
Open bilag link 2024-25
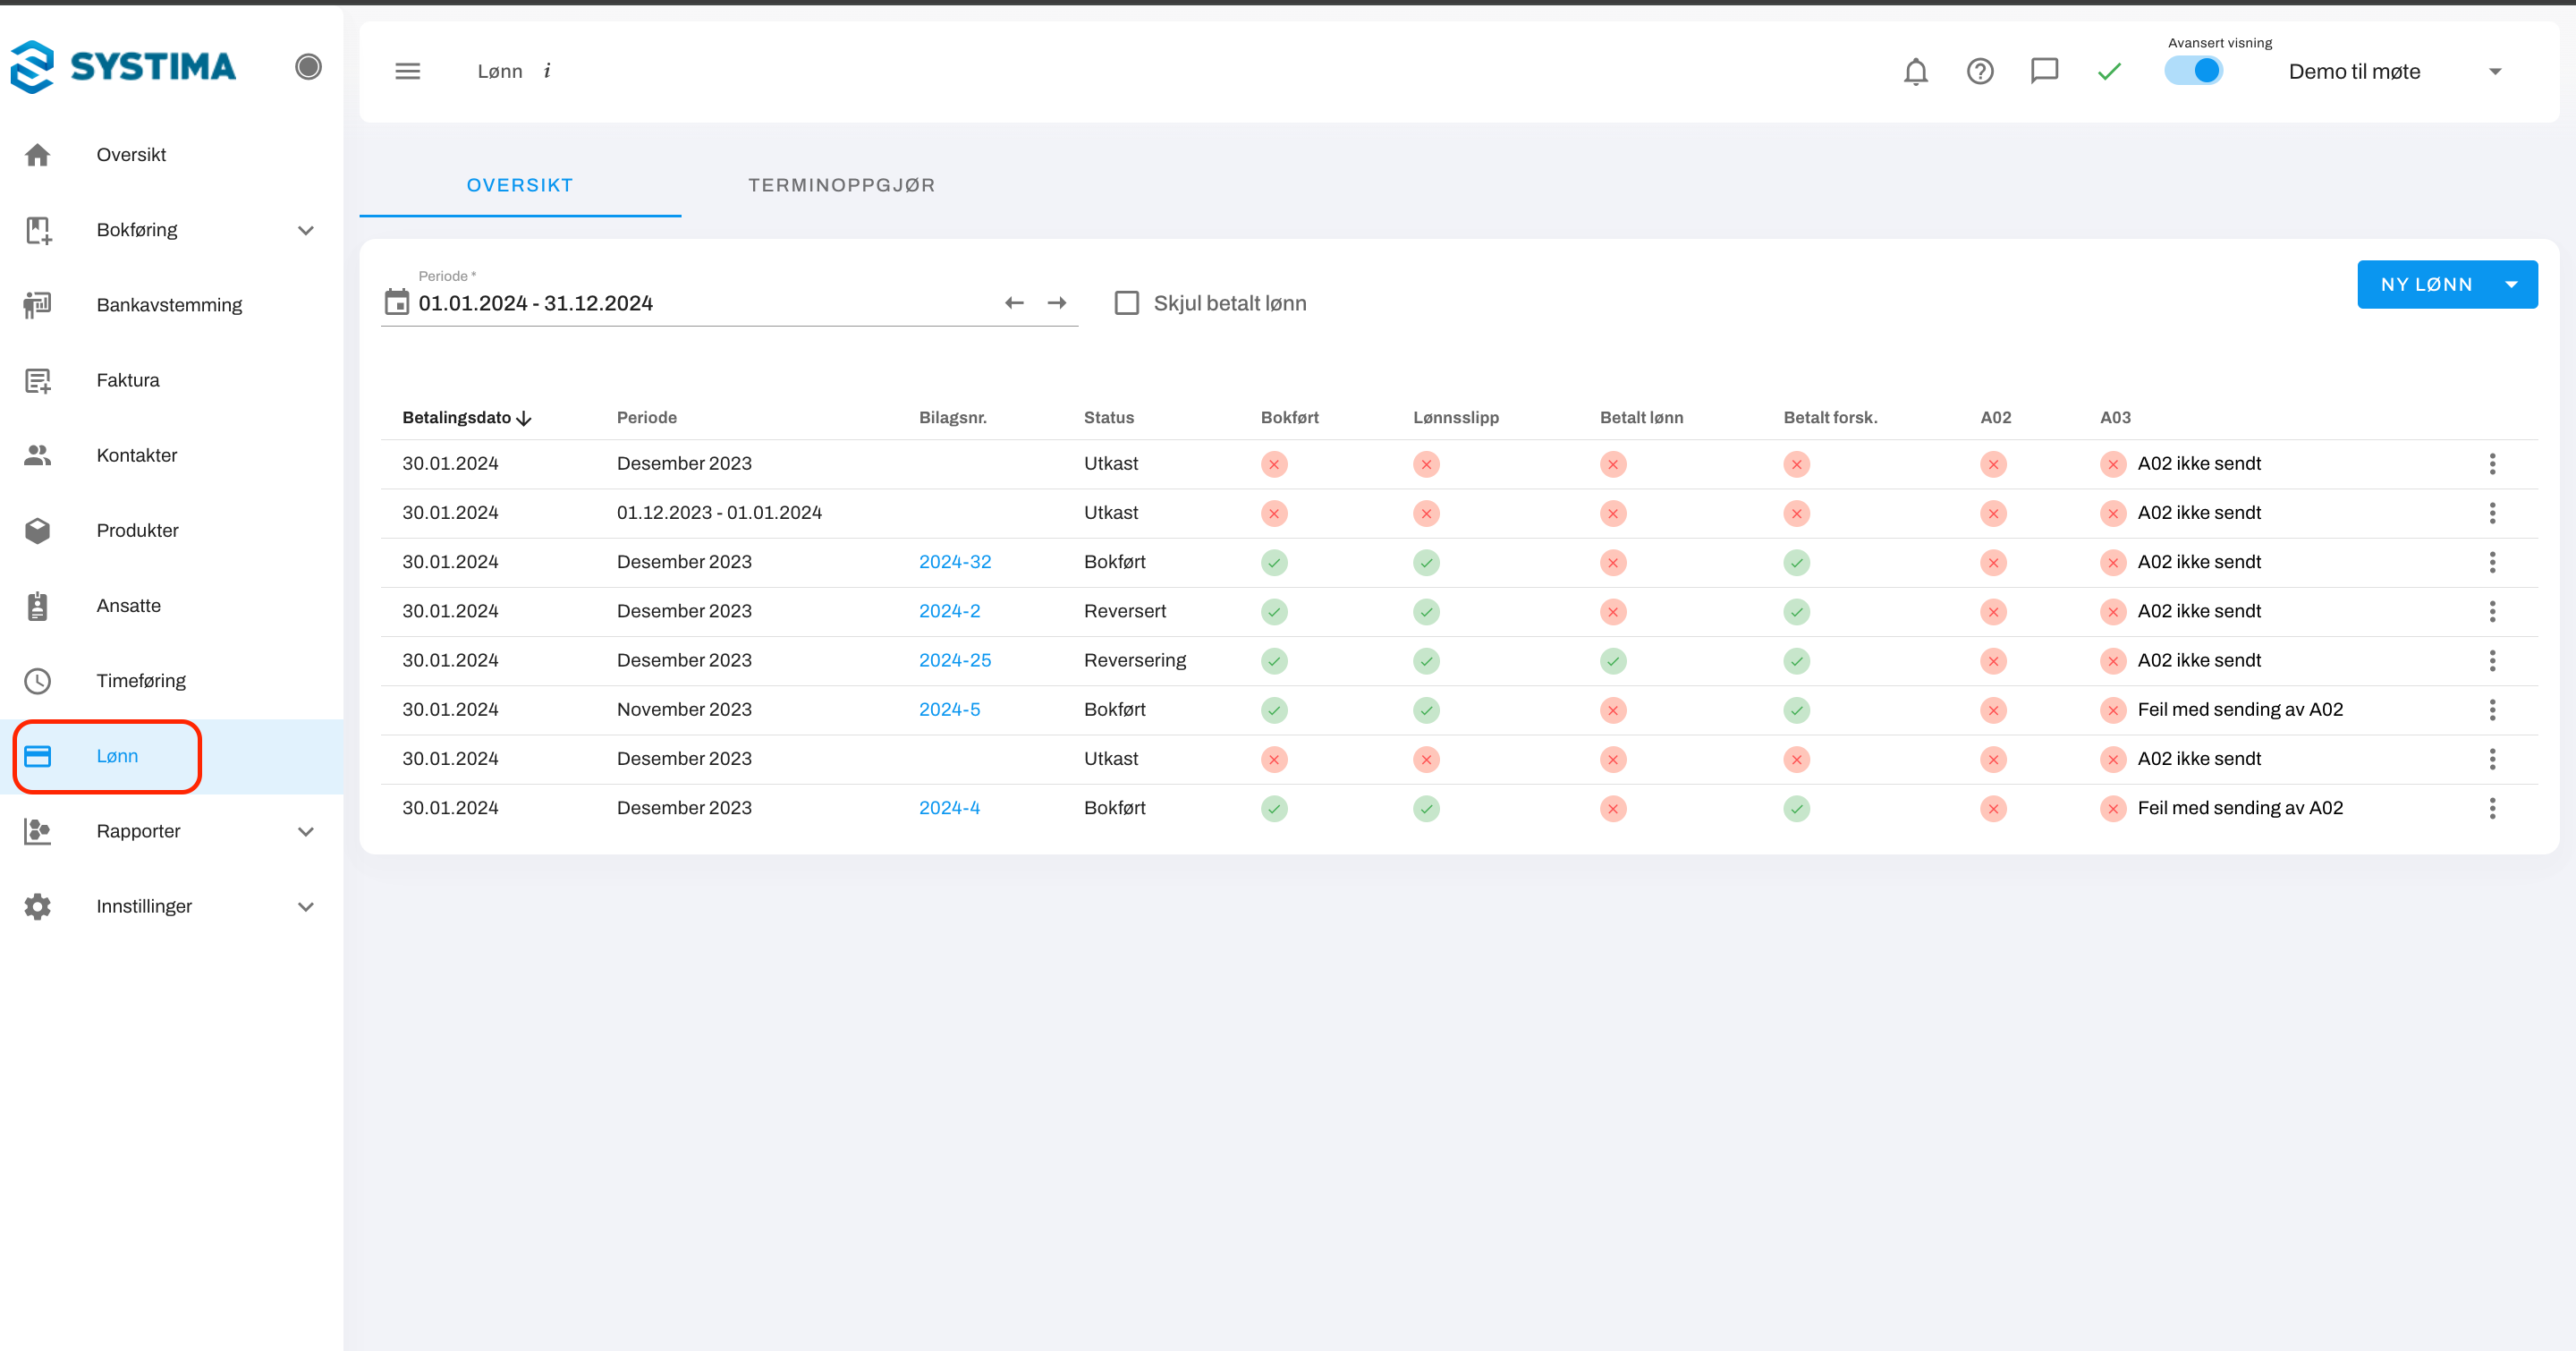click(x=954, y=660)
